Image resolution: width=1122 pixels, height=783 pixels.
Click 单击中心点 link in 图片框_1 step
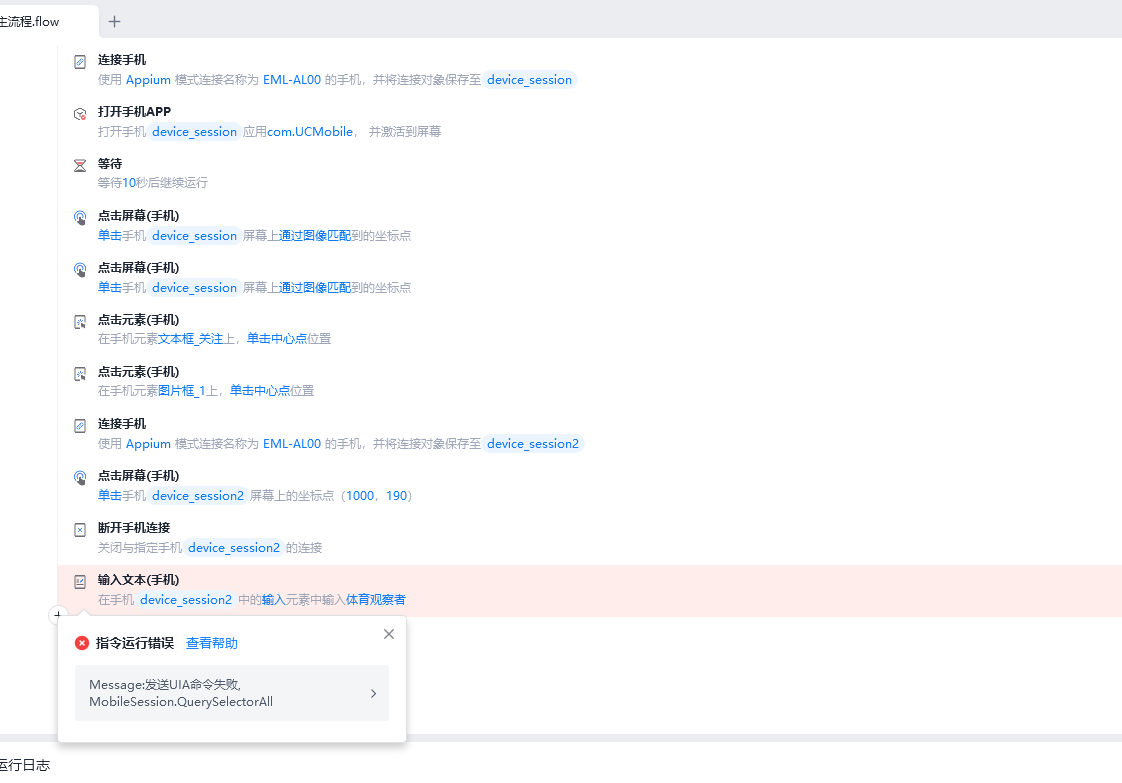(260, 391)
